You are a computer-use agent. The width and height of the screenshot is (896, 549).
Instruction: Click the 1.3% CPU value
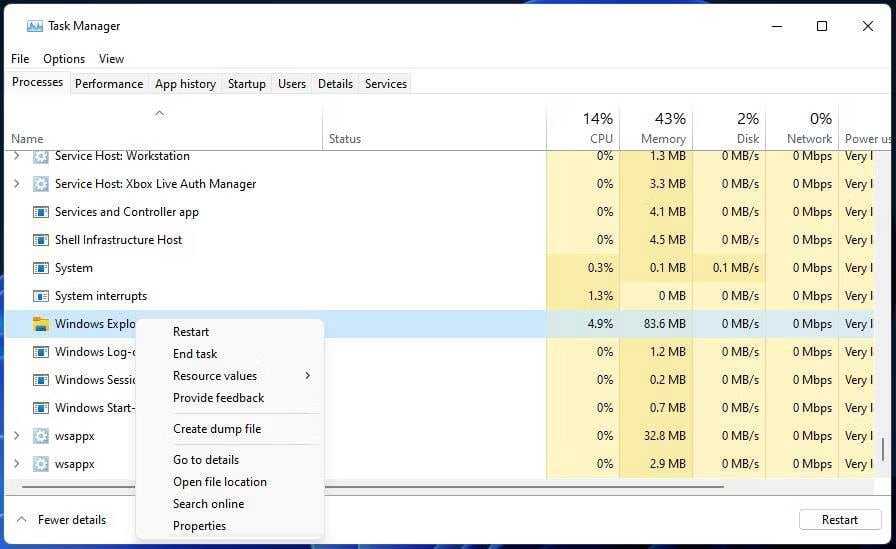point(600,296)
